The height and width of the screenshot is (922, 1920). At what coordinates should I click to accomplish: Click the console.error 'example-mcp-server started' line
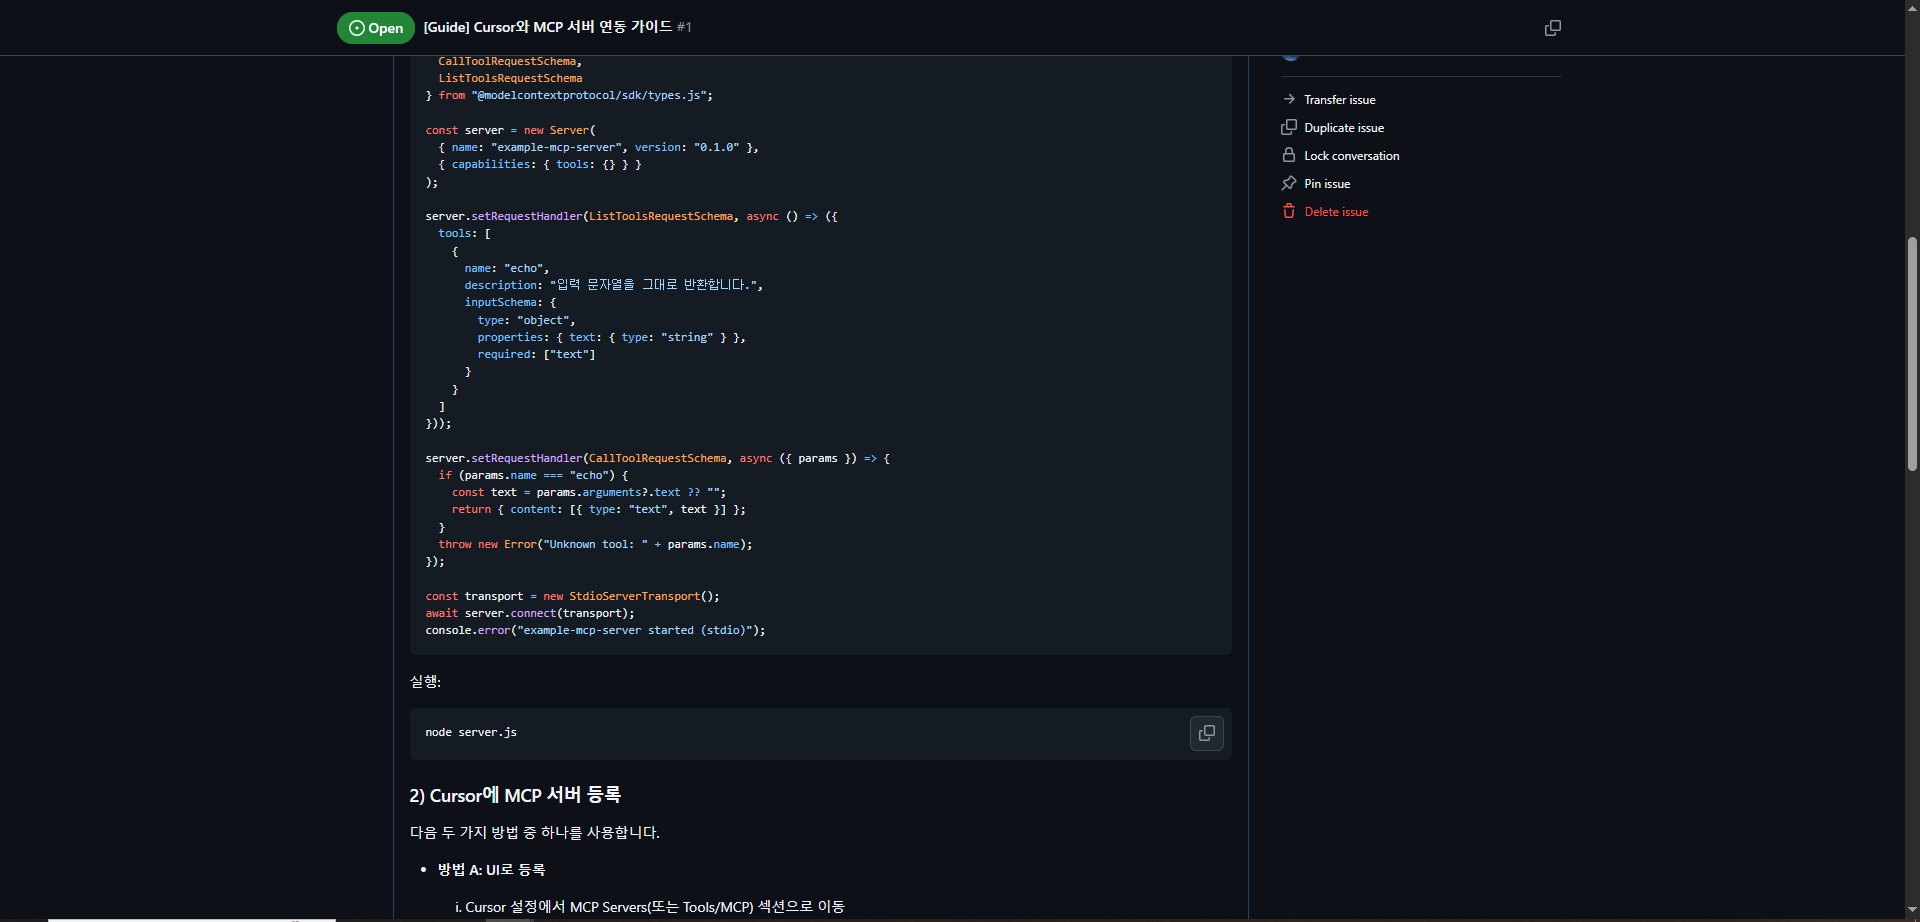click(x=595, y=631)
